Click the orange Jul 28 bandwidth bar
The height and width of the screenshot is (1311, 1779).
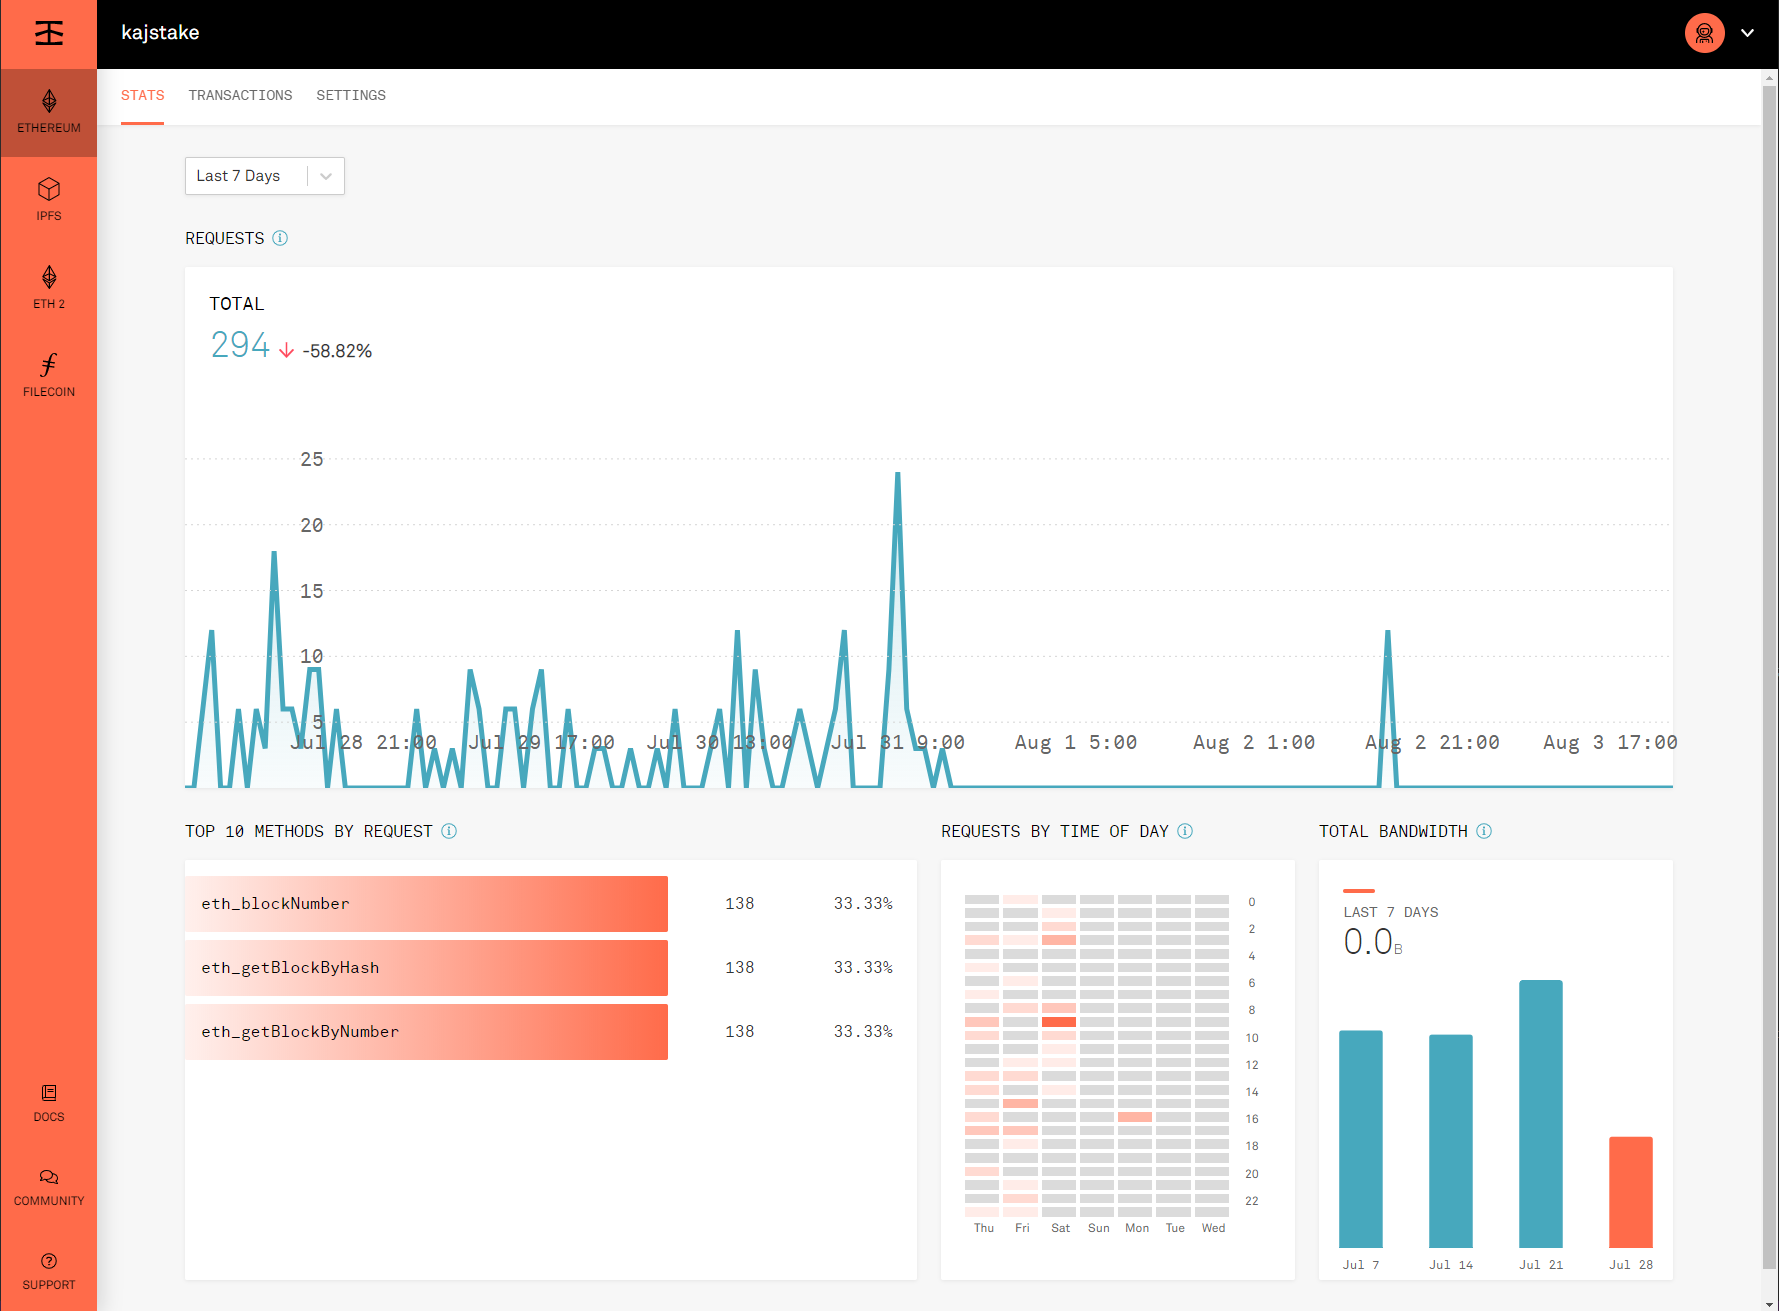[x=1631, y=1192]
